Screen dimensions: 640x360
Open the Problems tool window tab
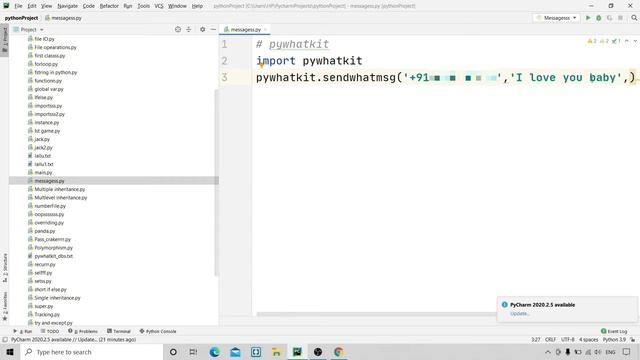click(x=83, y=331)
